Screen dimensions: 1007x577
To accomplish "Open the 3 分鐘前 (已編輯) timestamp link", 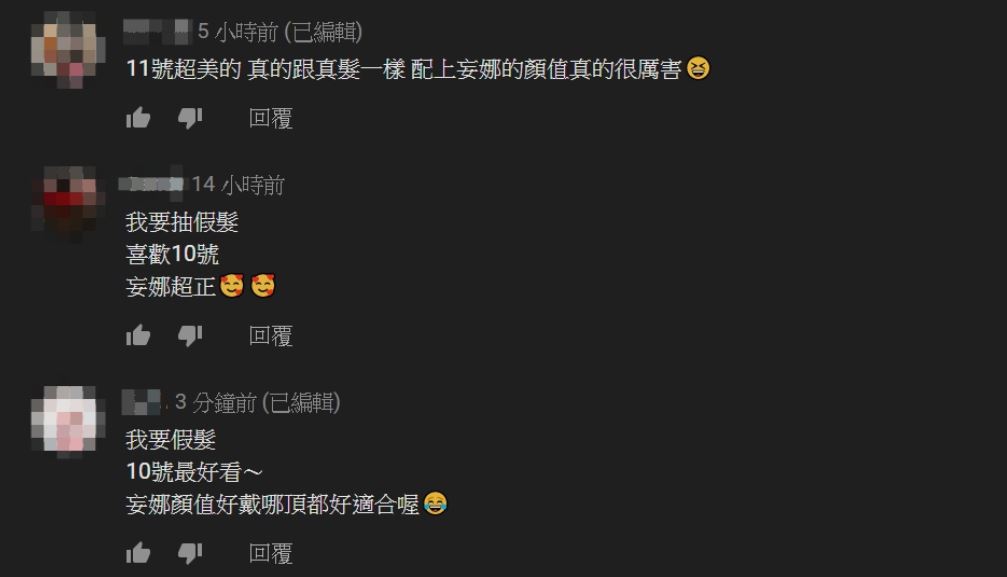I will [x=258, y=403].
